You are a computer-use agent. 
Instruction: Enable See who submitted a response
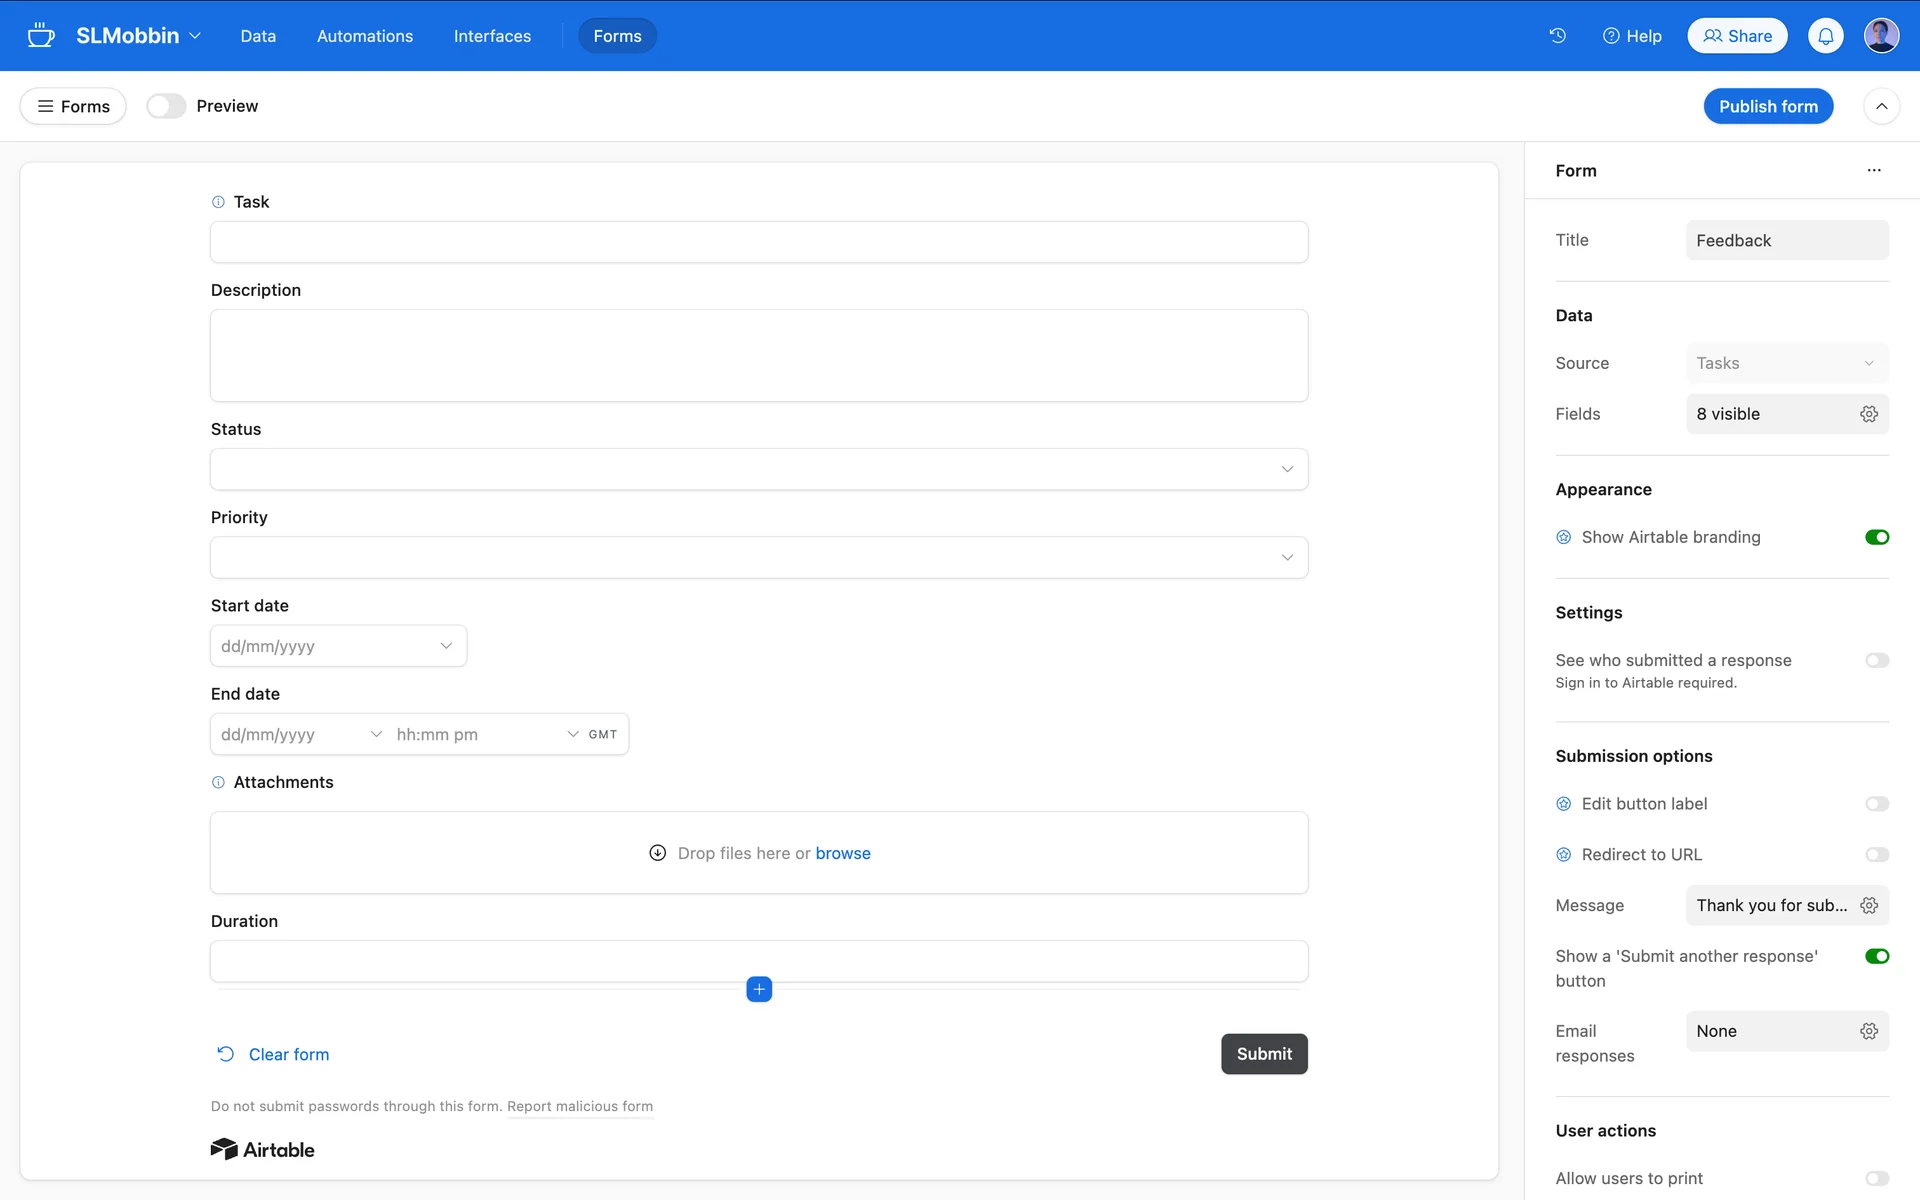pos(1876,660)
